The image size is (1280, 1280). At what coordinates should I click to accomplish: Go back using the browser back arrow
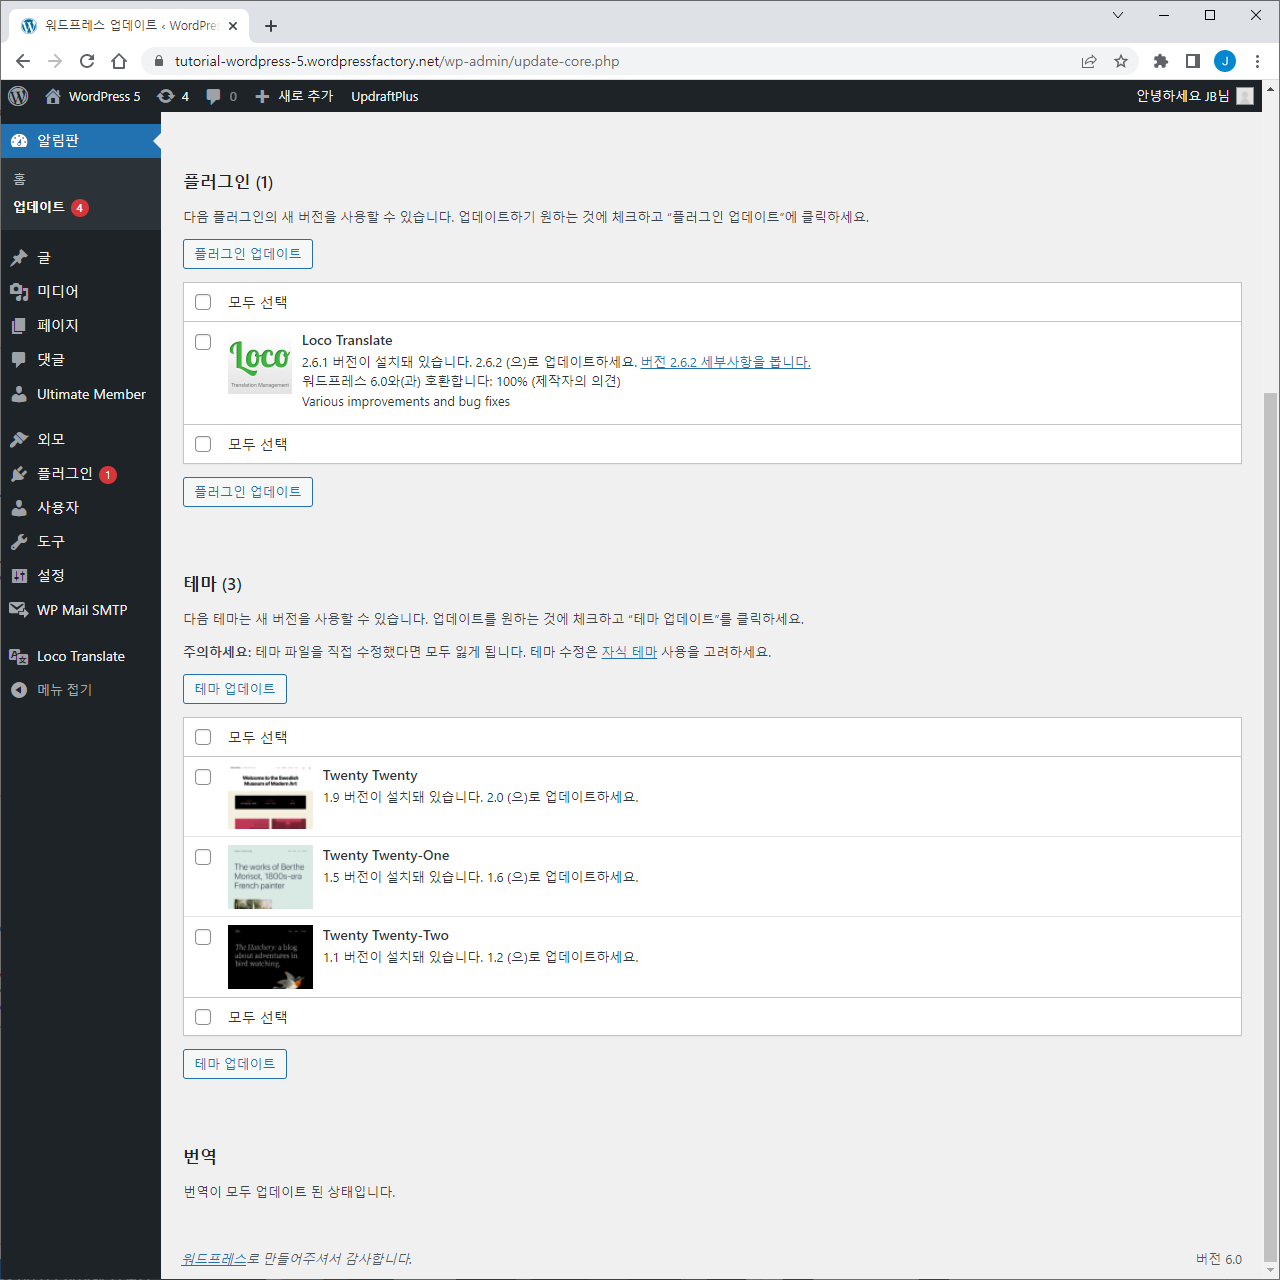[x=23, y=61]
